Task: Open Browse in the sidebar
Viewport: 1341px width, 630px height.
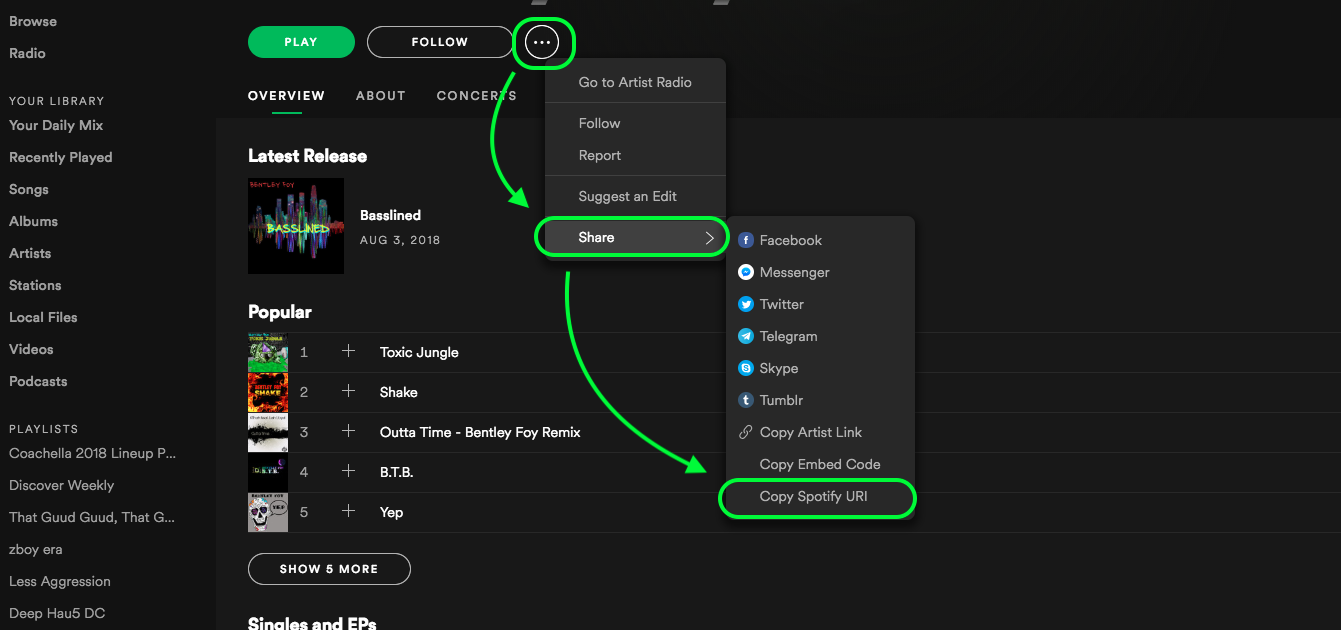Action: click(33, 21)
